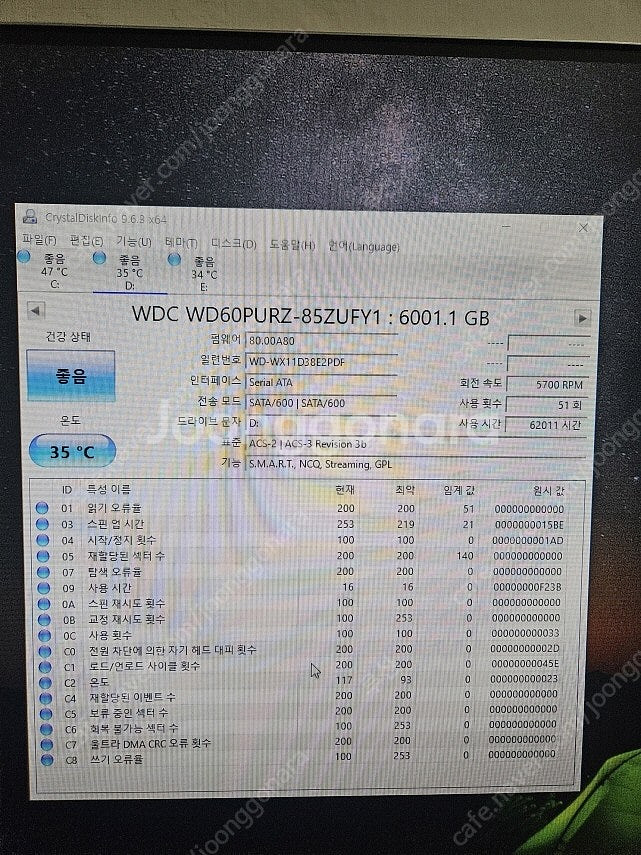
Task: Click the power on count 51 회
Action: coord(547,405)
